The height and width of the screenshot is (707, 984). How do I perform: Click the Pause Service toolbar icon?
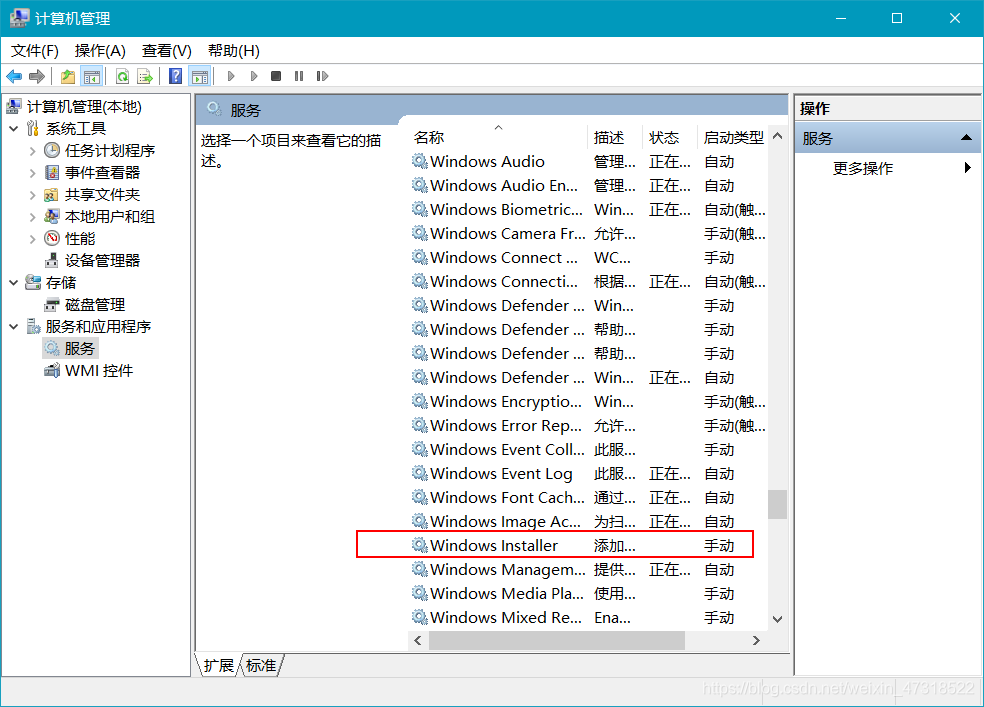(299, 76)
